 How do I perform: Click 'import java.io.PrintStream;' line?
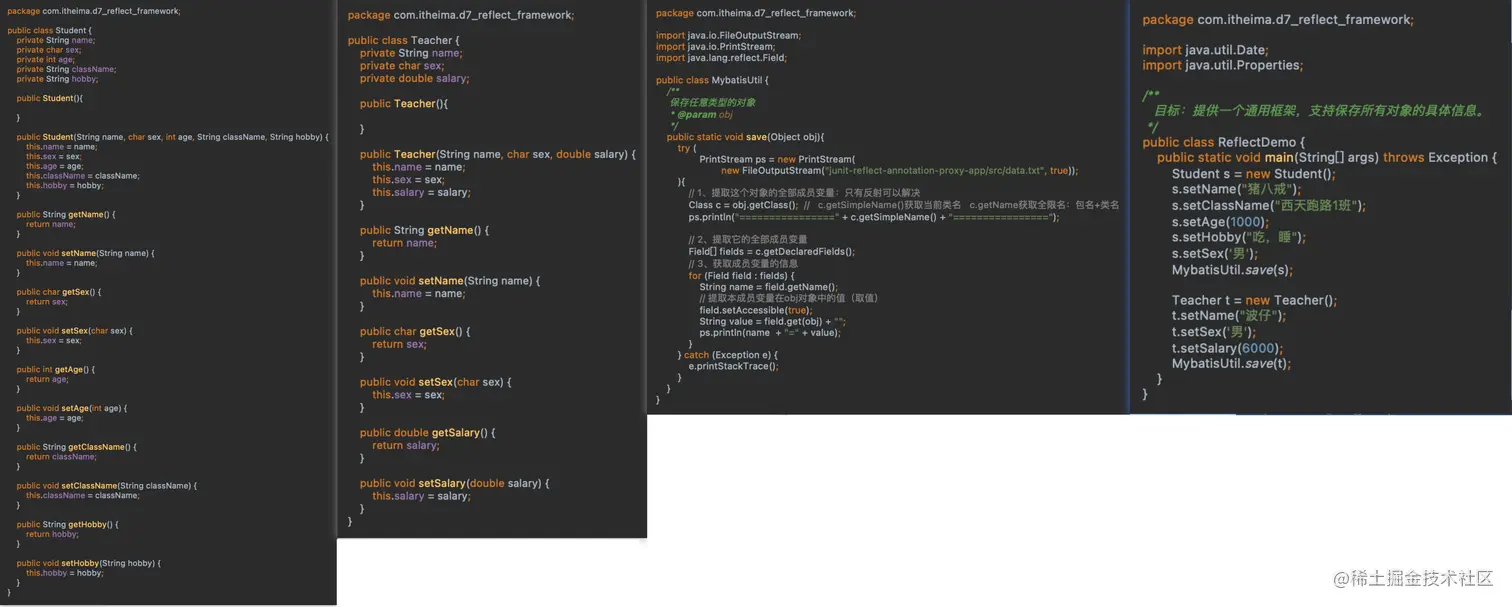(715, 46)
